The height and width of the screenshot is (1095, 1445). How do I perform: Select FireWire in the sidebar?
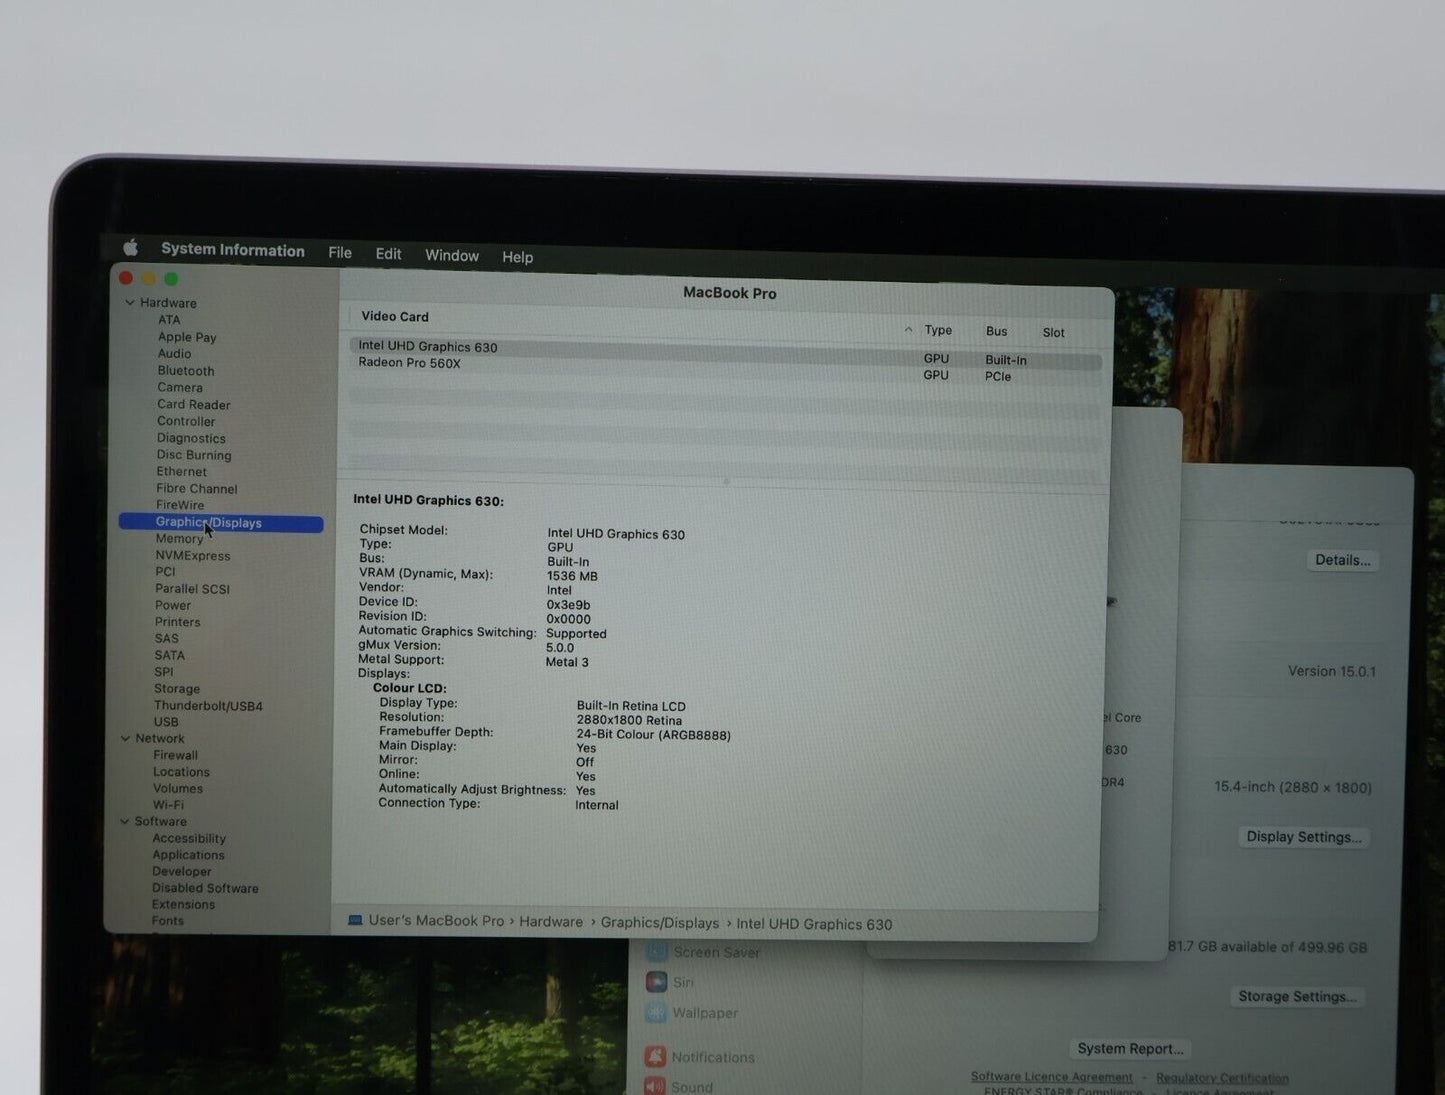180,505
